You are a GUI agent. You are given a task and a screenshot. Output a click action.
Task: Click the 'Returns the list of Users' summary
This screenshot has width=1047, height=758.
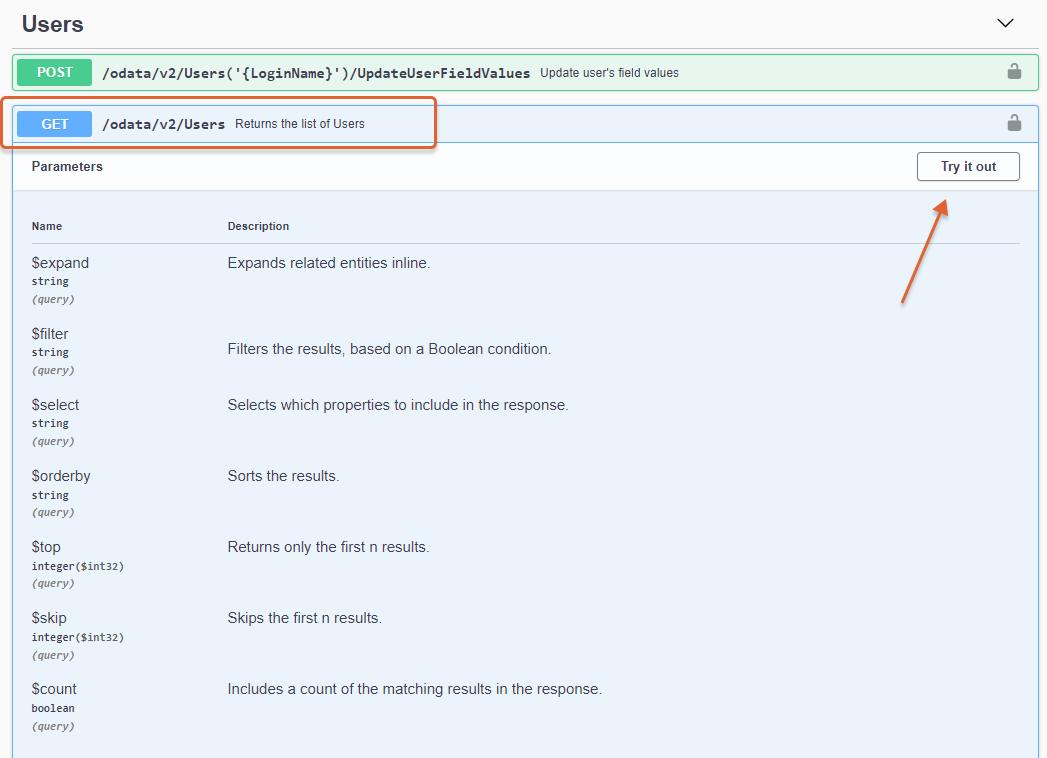pyautogui.click(x=299, y=124)
